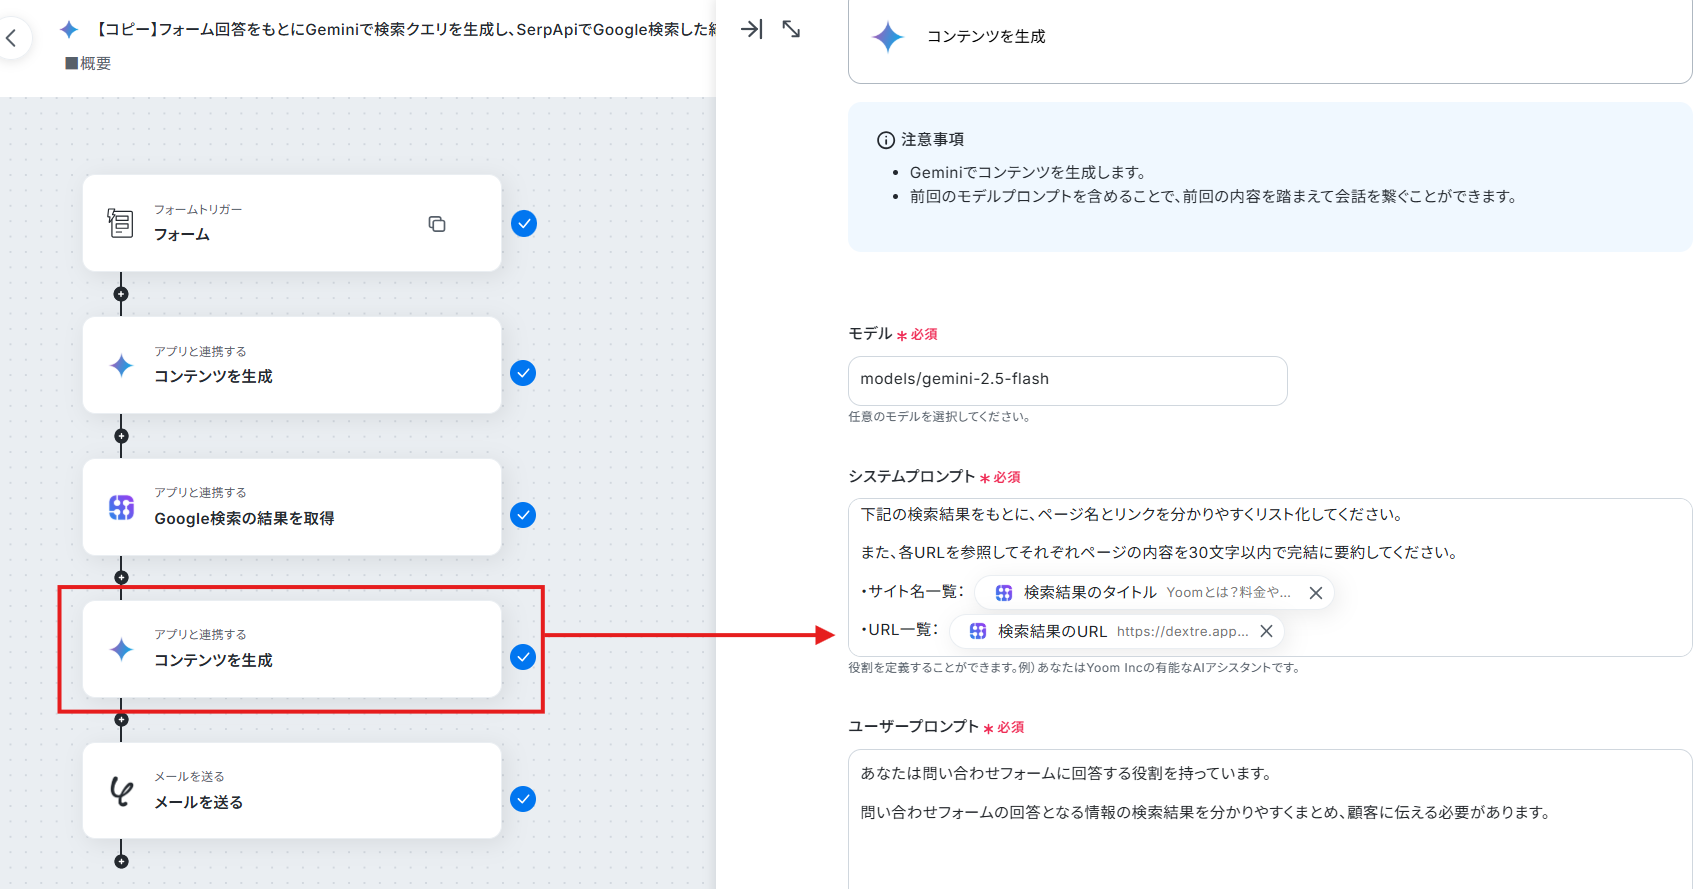Click the back chevron arrow
The width and height of the screenshot is (1705, 889).
coord(11,39)
